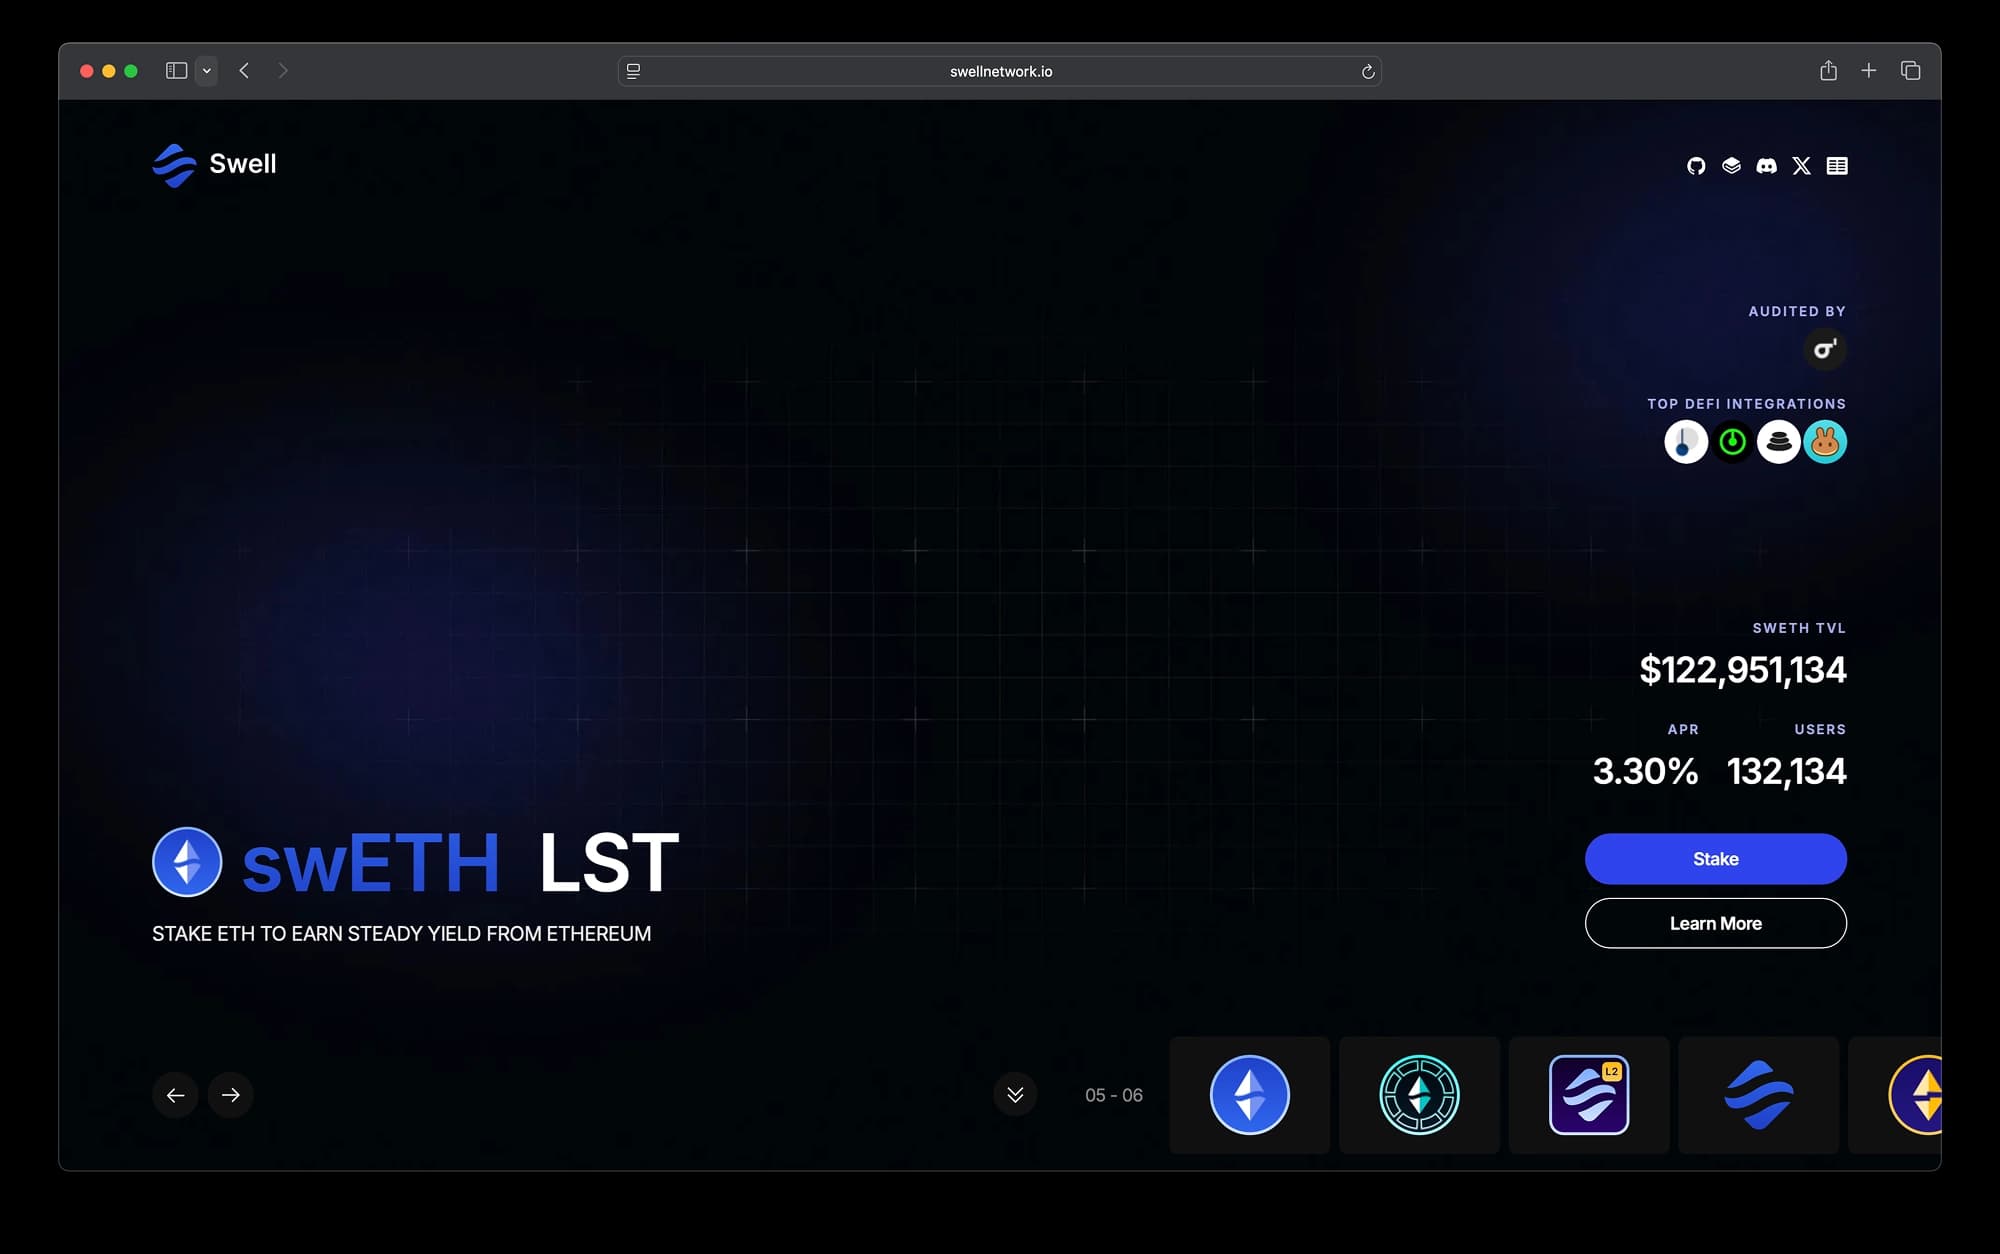Go to previous slide with left arrow
The width and height of the screenshot is (2000, 1254).
[175, 1095]
